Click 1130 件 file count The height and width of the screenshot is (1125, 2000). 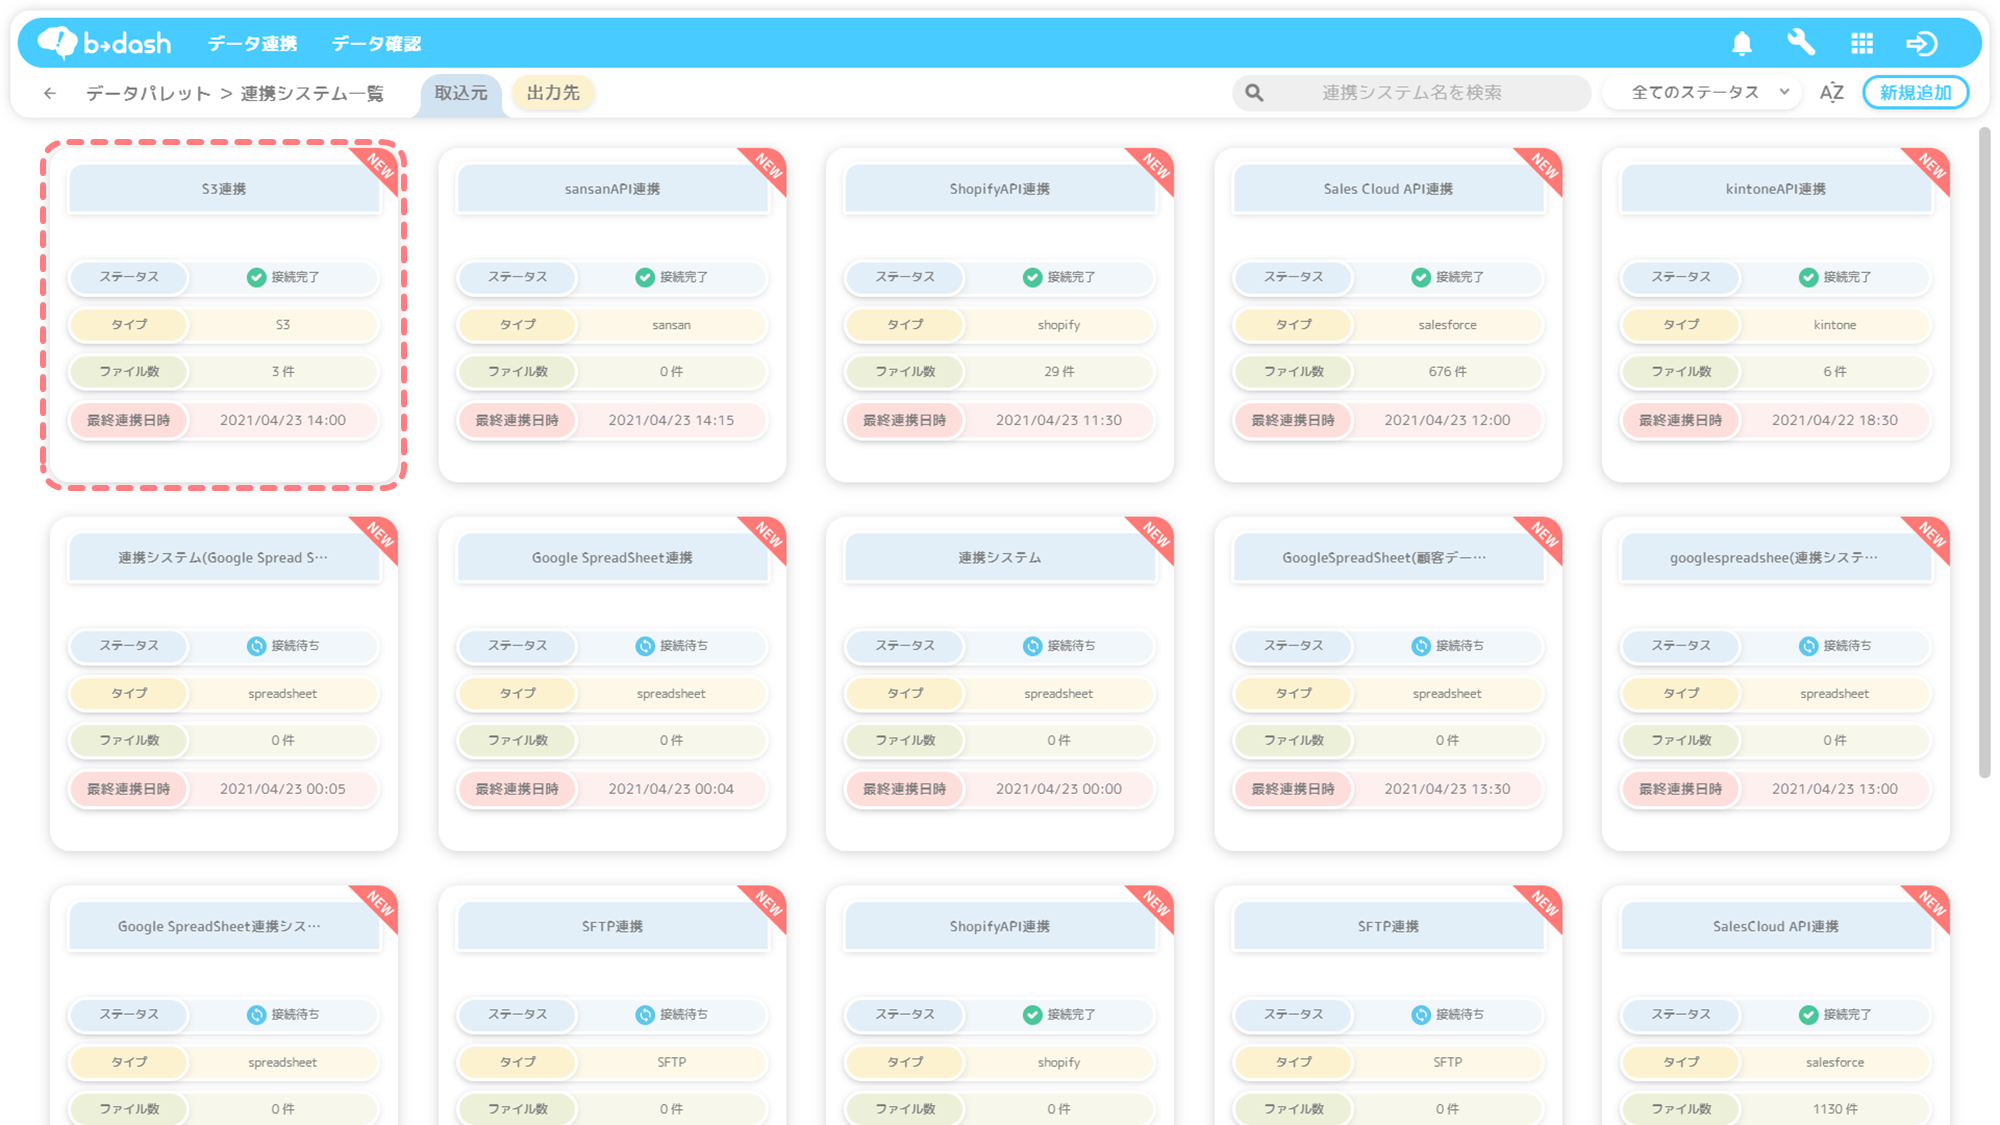1835,1109
